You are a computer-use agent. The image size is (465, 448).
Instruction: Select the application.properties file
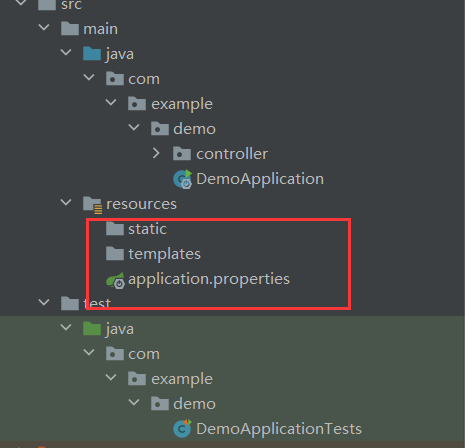tap(209, 279)
